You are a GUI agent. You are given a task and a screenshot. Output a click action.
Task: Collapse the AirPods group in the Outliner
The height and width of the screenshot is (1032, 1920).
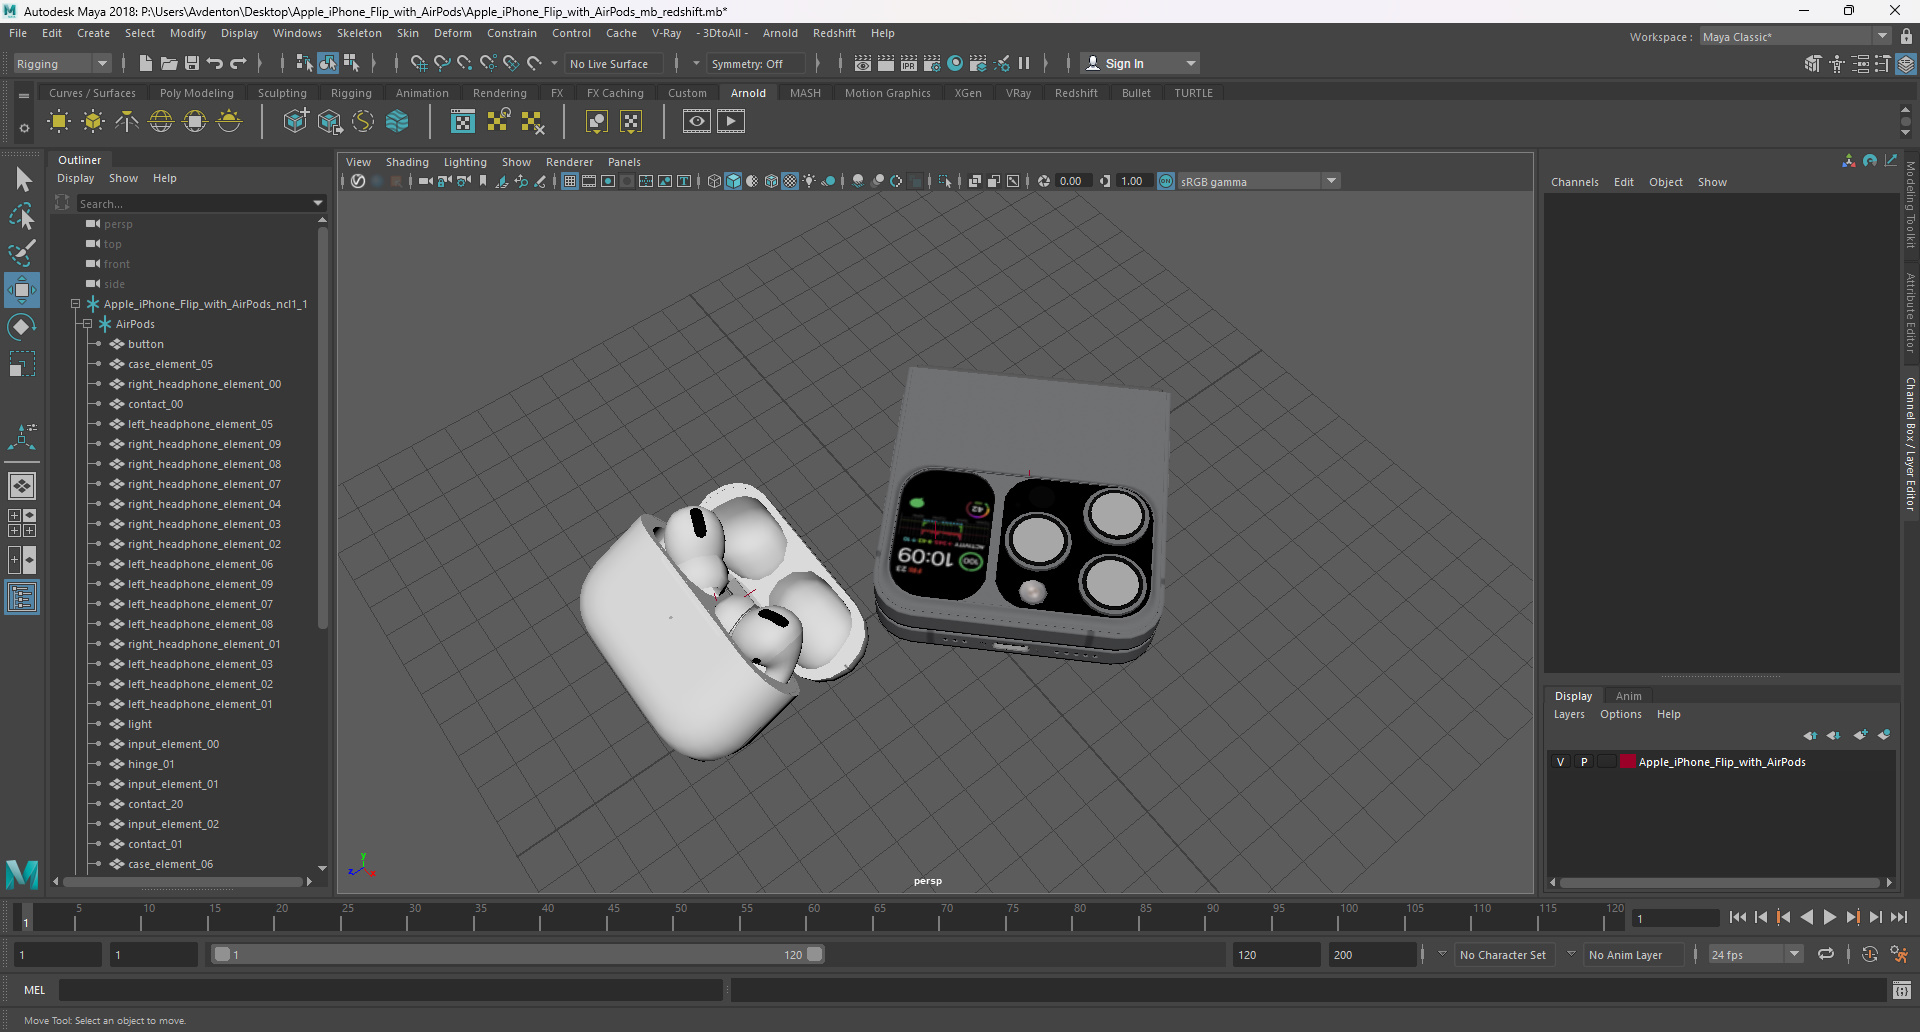[x=88, y=323]
